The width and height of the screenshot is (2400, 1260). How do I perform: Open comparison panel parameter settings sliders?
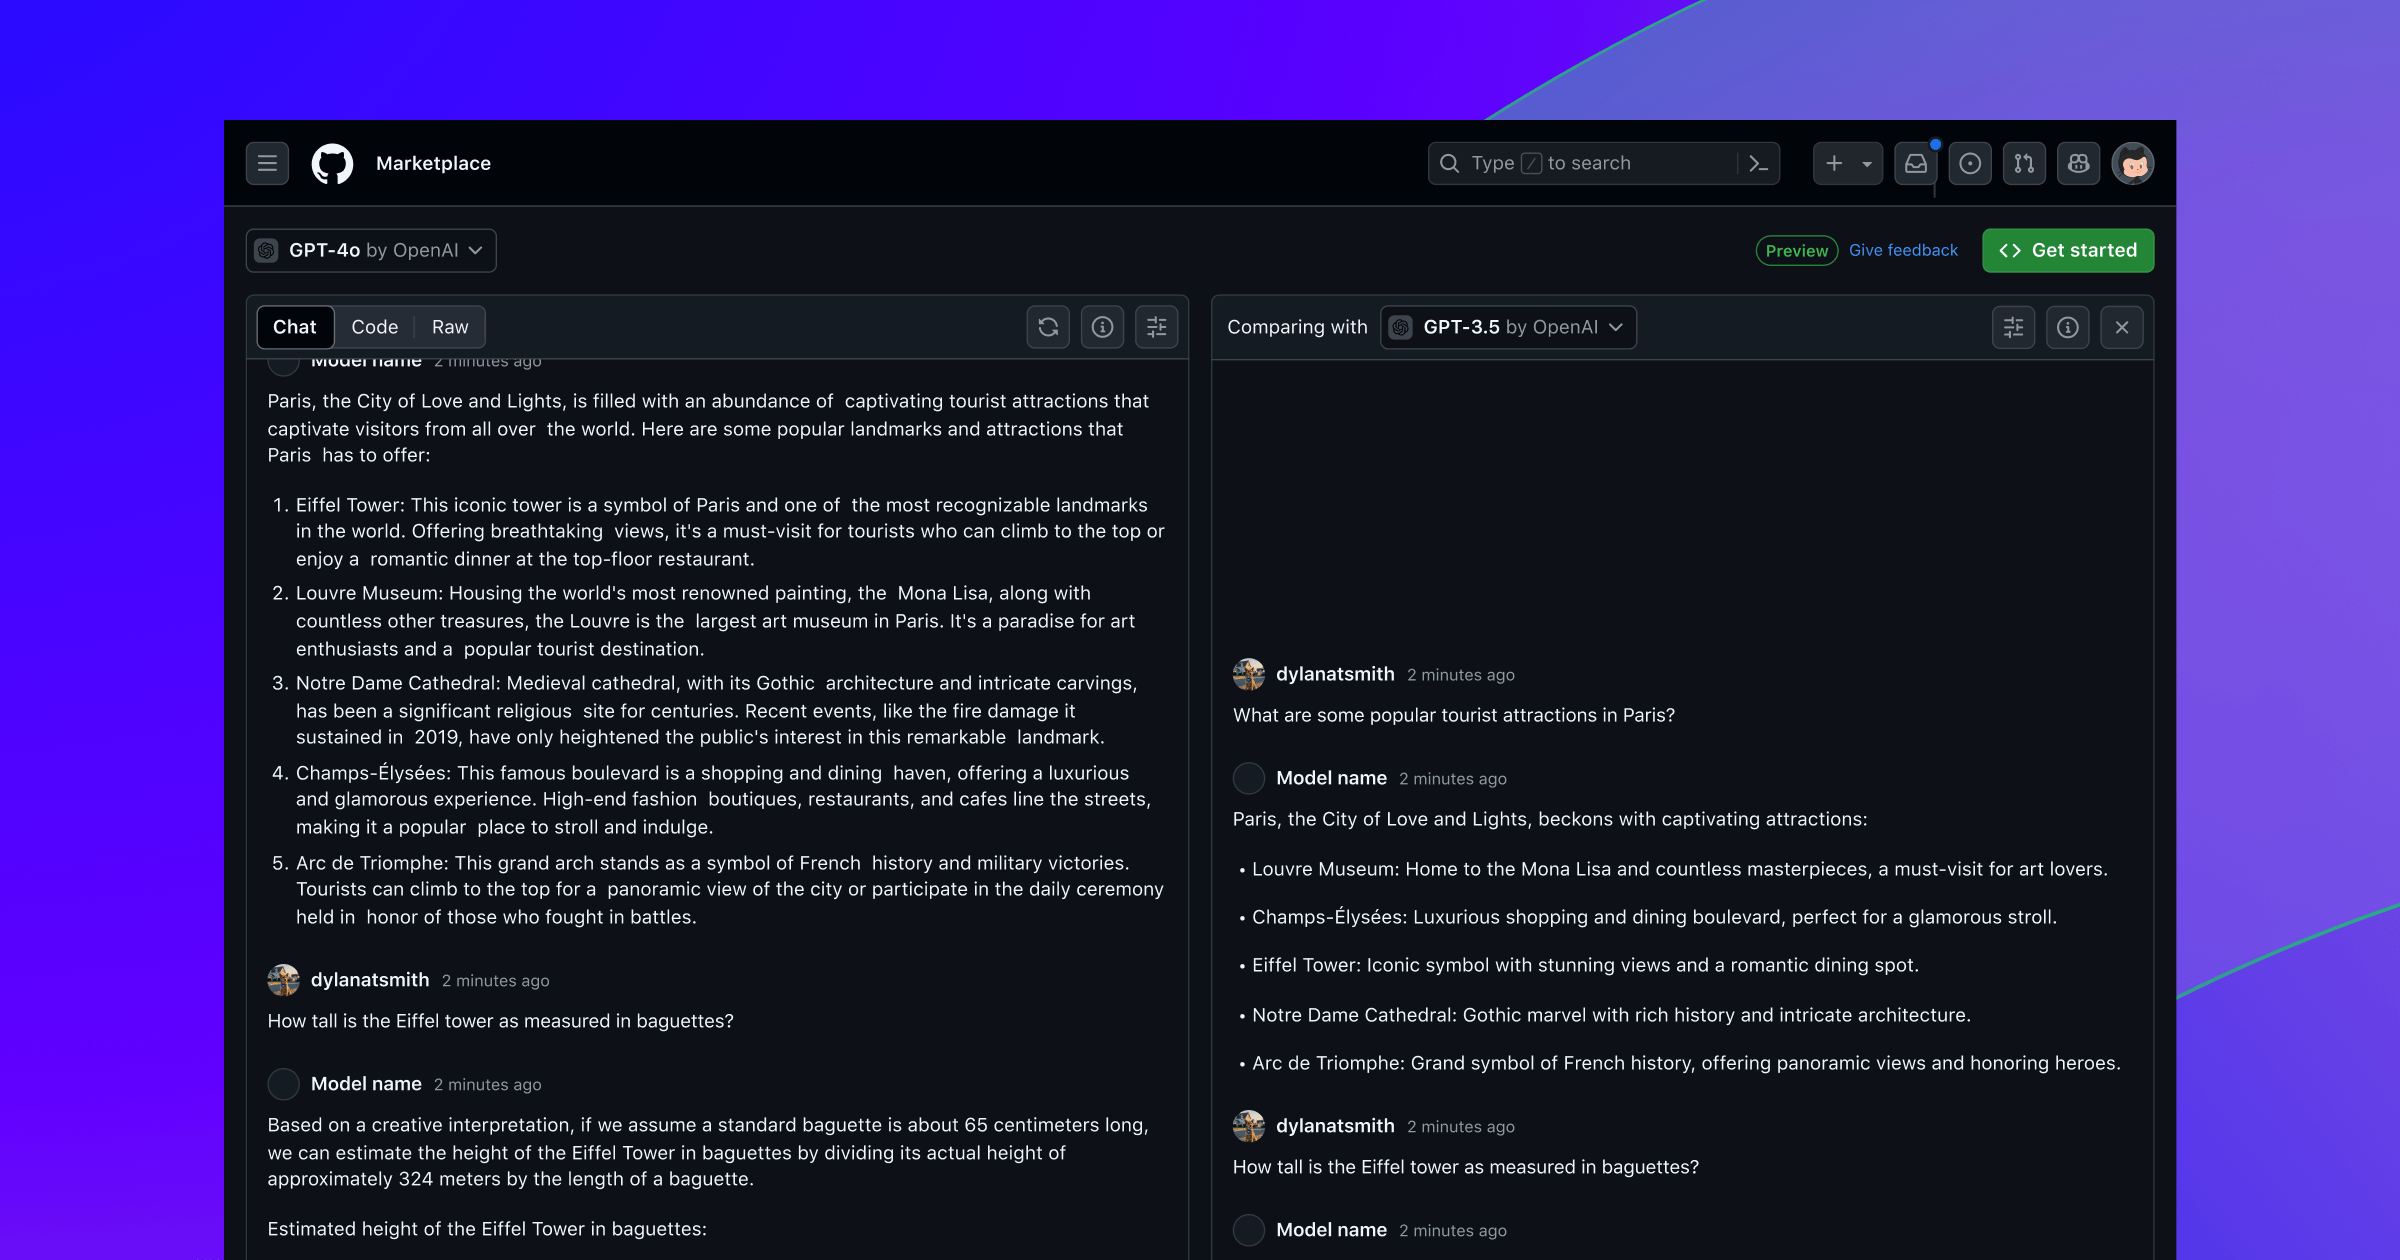[x=2013, y=327]
